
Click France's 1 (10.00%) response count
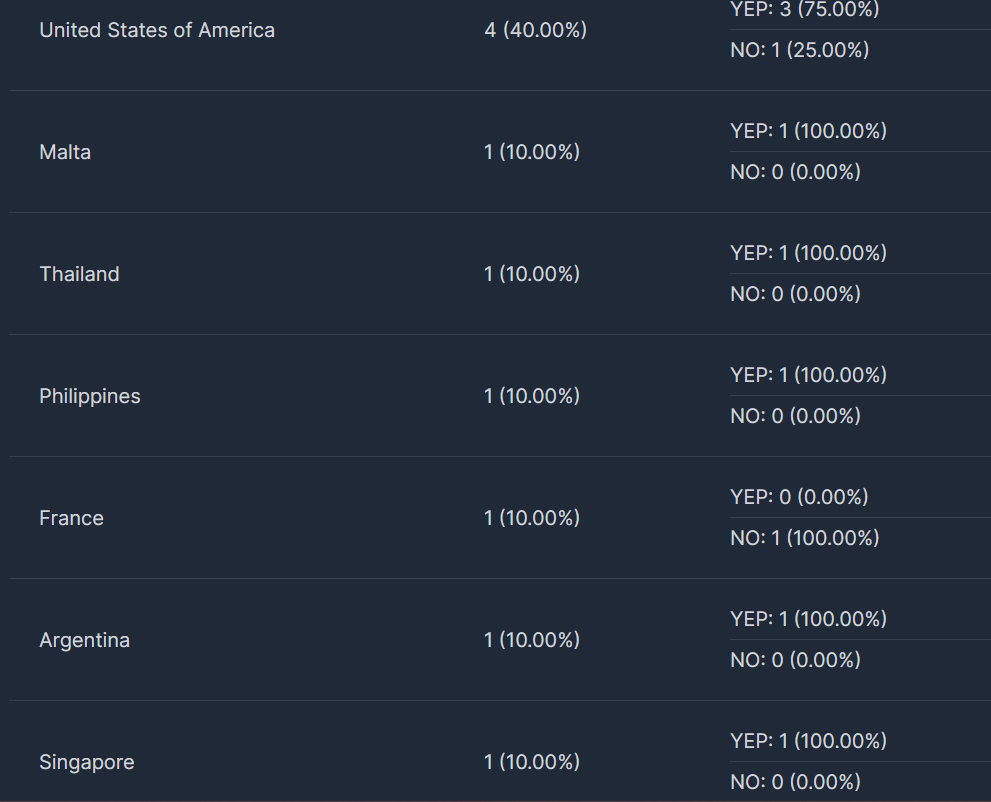[532, 518]
